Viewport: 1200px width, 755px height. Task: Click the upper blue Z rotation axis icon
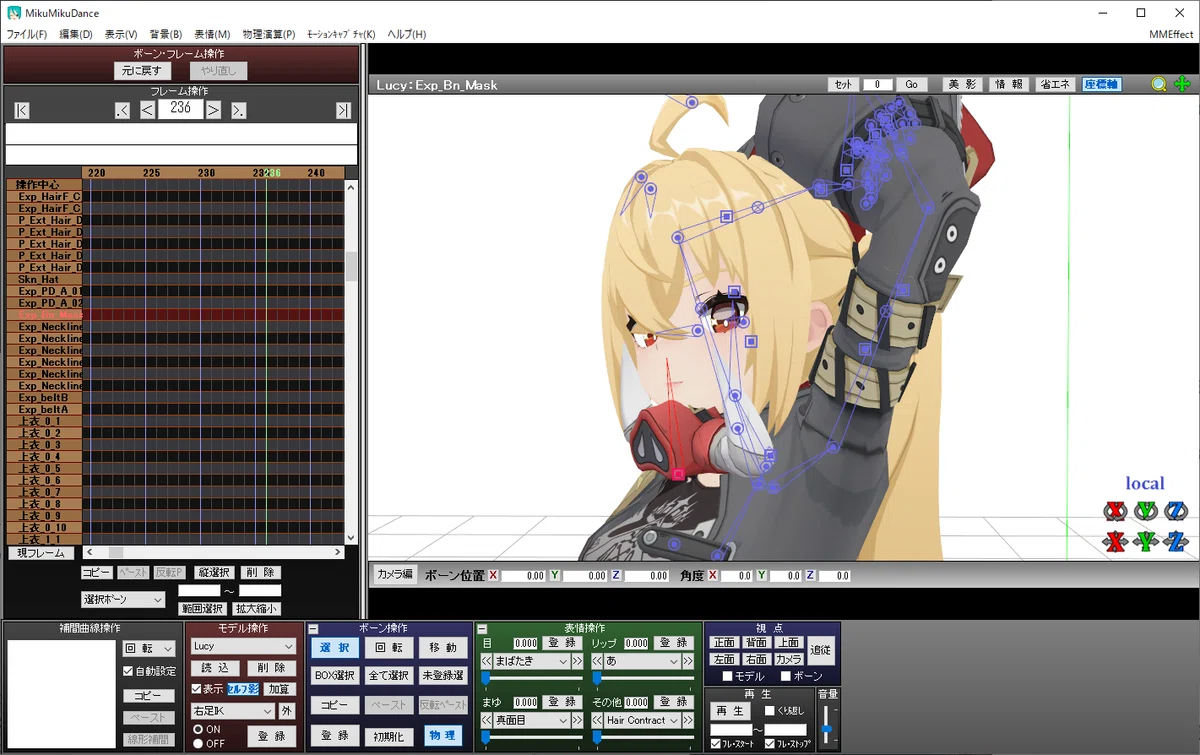[x=1176, y=511]
